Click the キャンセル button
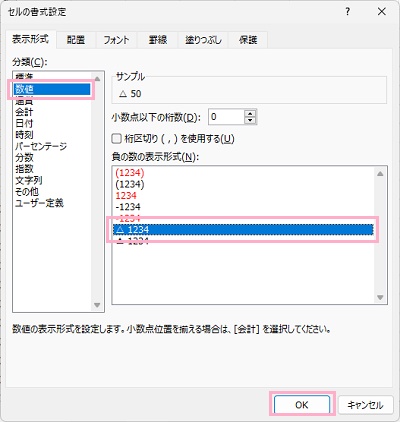 tap(365, 405)
